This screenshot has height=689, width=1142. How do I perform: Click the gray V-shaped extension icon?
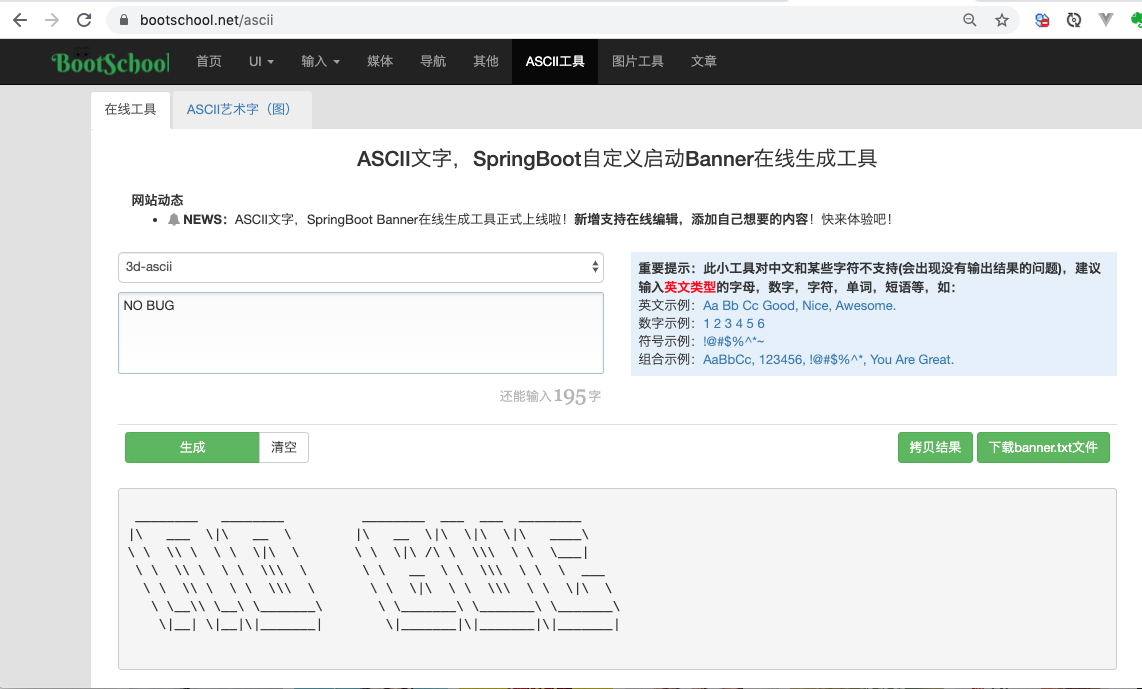pos(1106,20)
